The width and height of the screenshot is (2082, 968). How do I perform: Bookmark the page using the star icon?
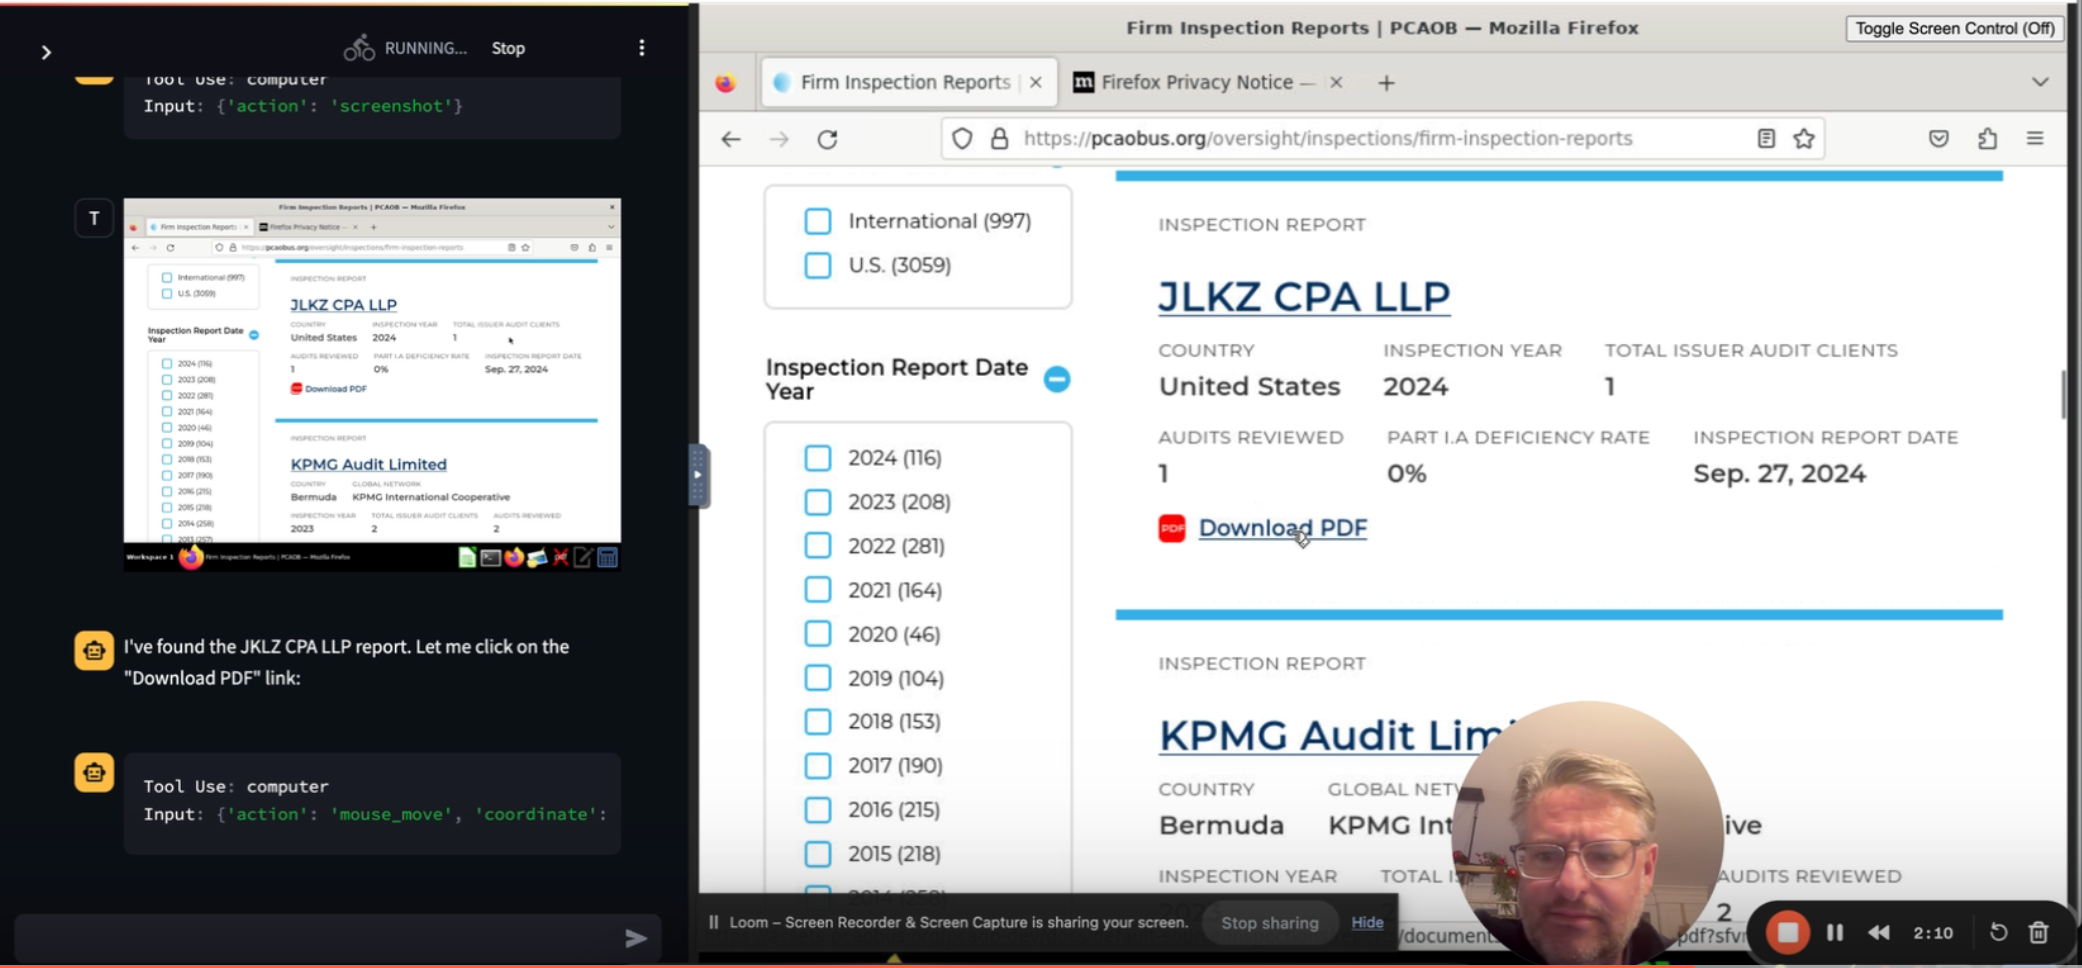click(x=1804, y=139)
